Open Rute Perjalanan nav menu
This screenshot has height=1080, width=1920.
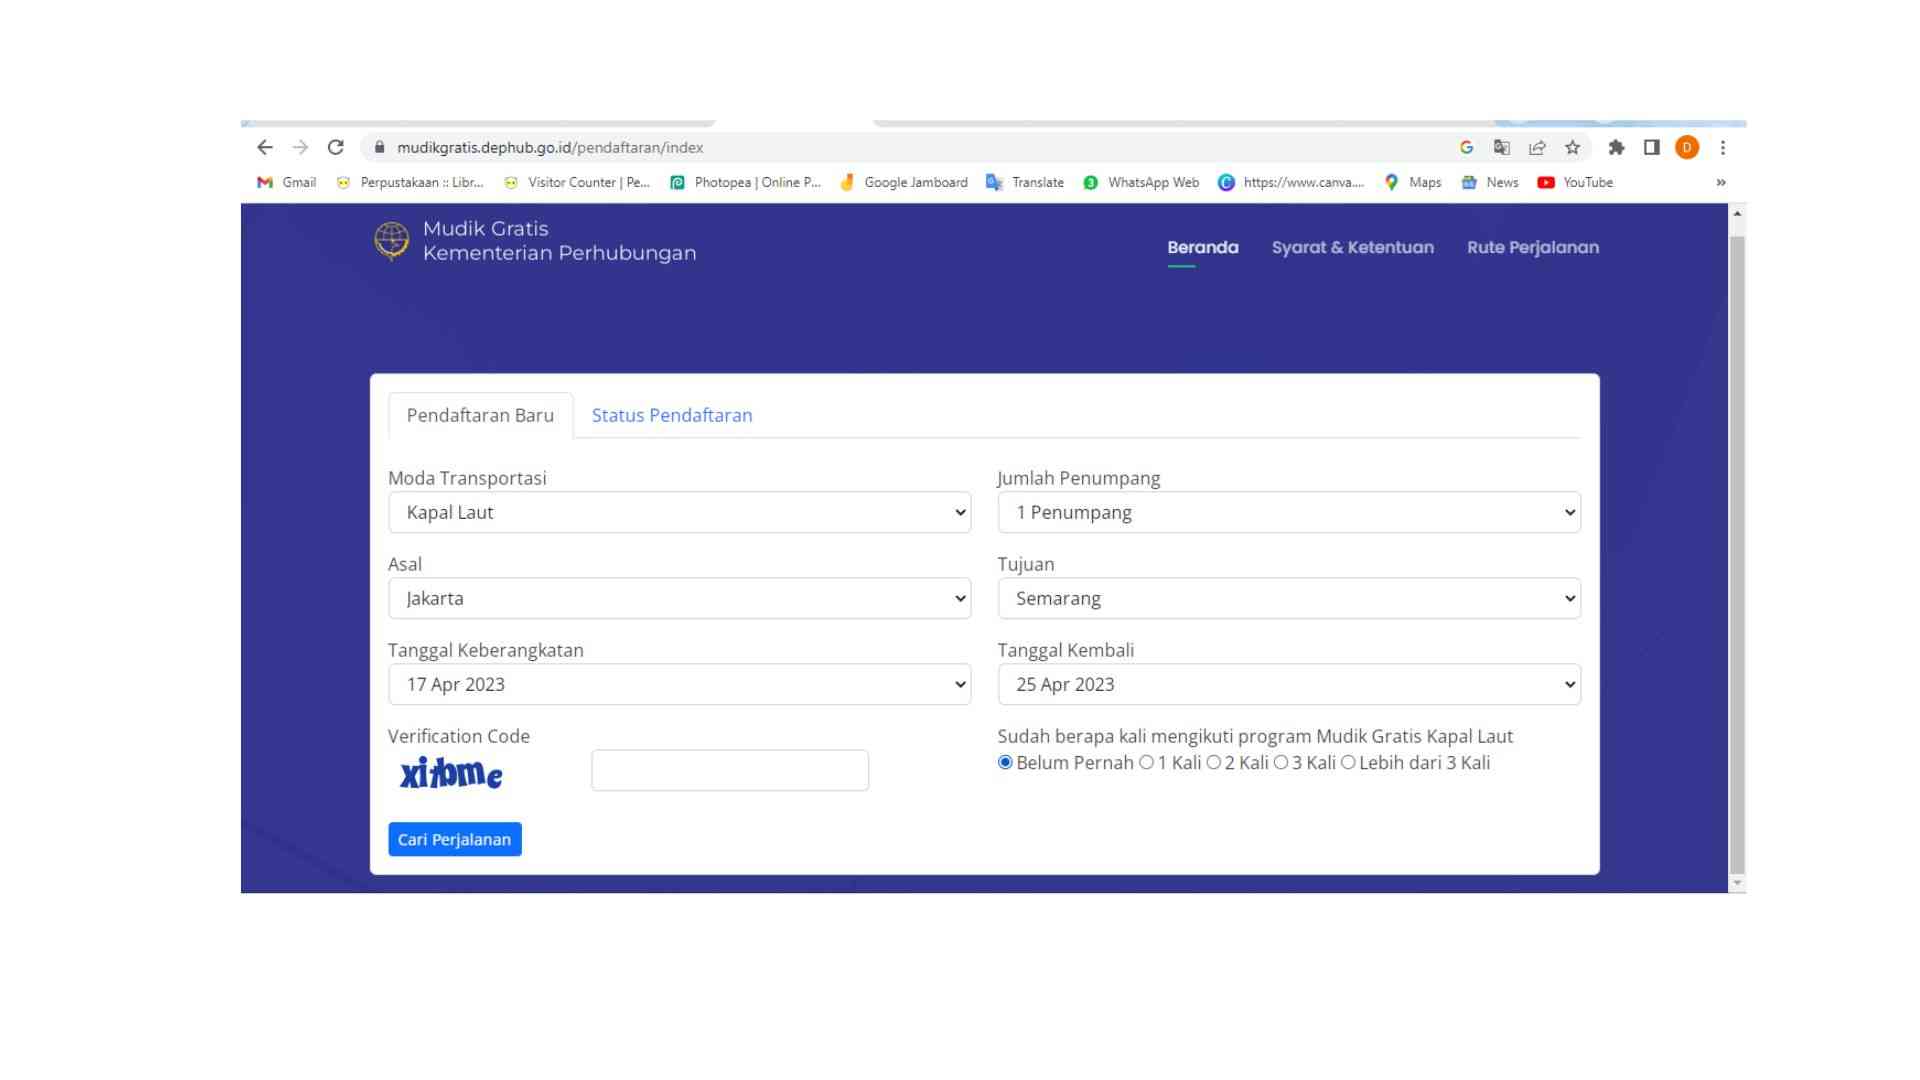1533,247
